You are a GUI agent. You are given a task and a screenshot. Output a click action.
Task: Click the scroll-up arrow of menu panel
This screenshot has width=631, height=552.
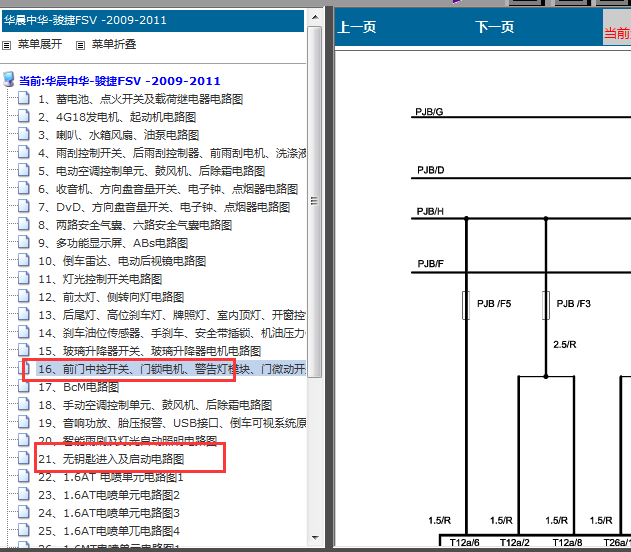pos(315,17)
